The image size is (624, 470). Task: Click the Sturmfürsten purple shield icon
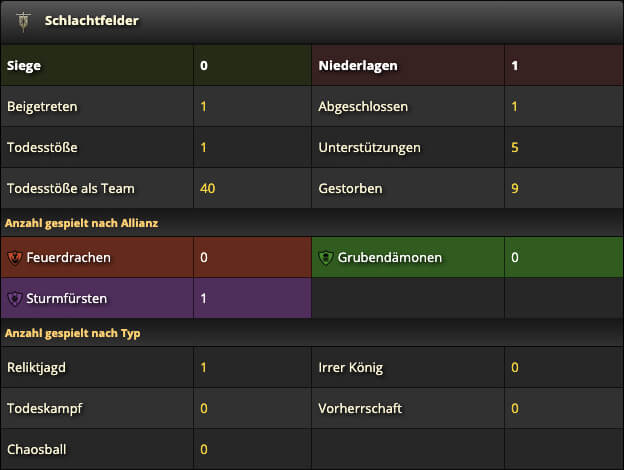coord(15,298)
